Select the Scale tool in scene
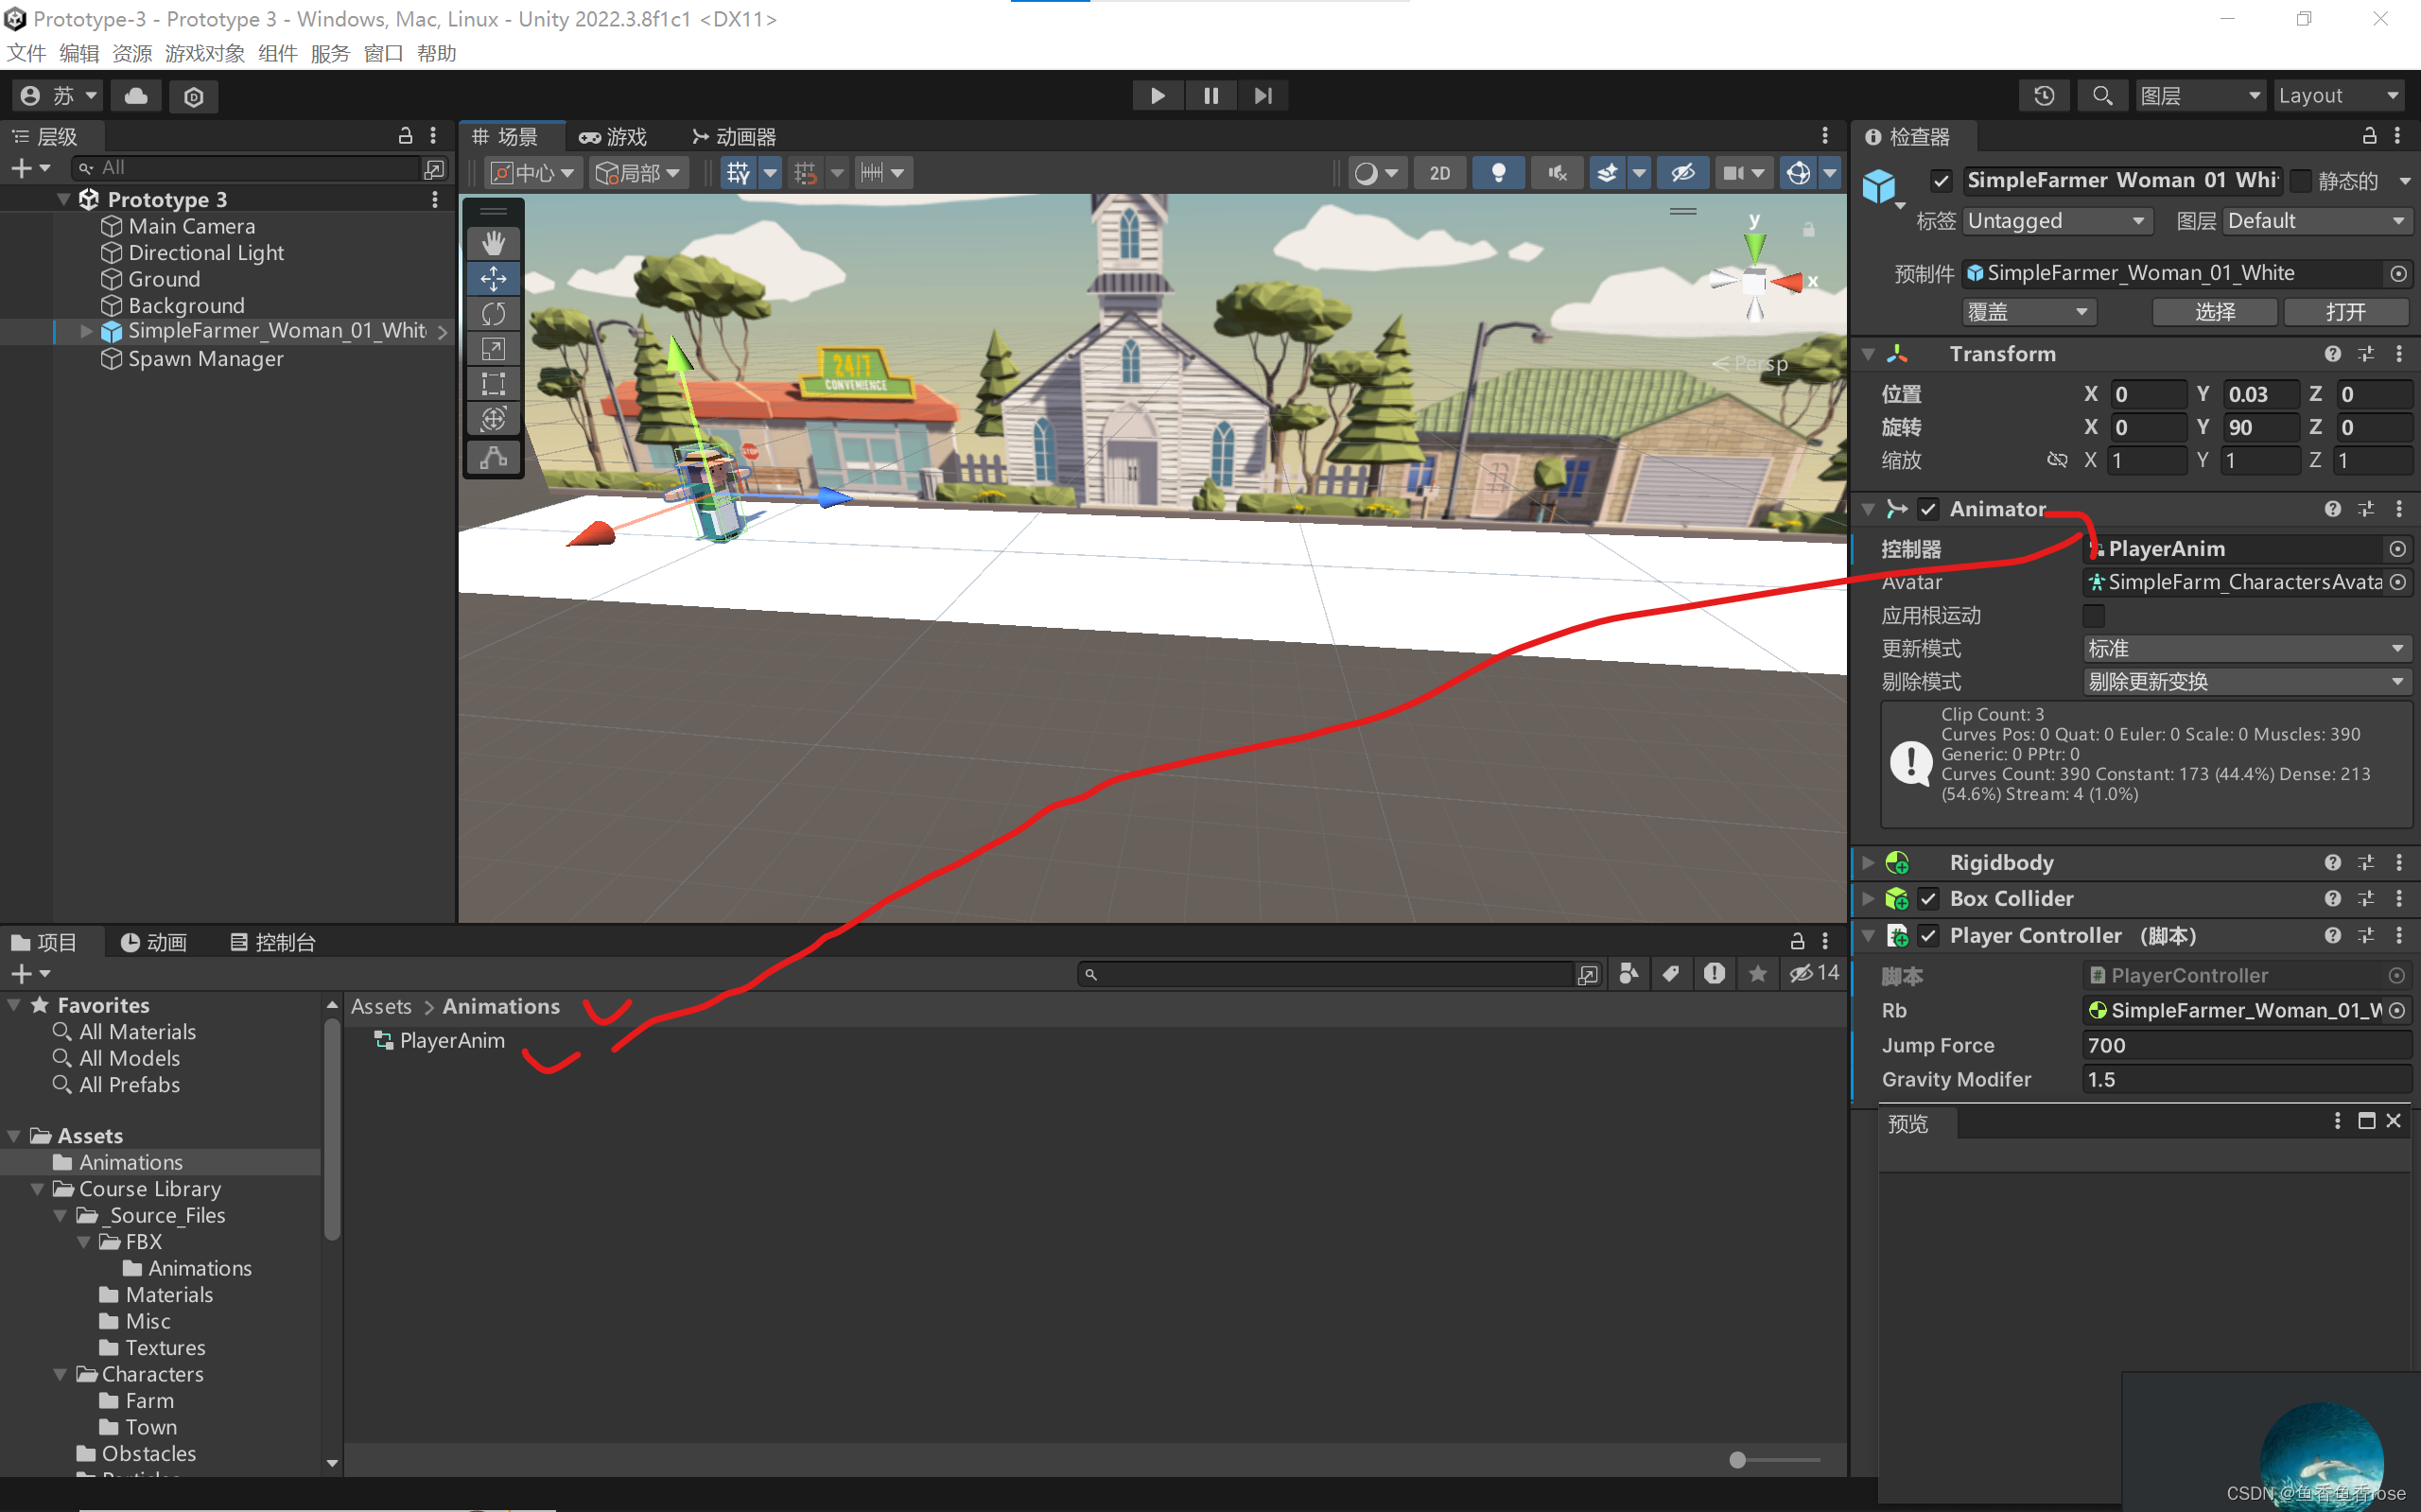2421x1512 pixels. pos(493,349)
